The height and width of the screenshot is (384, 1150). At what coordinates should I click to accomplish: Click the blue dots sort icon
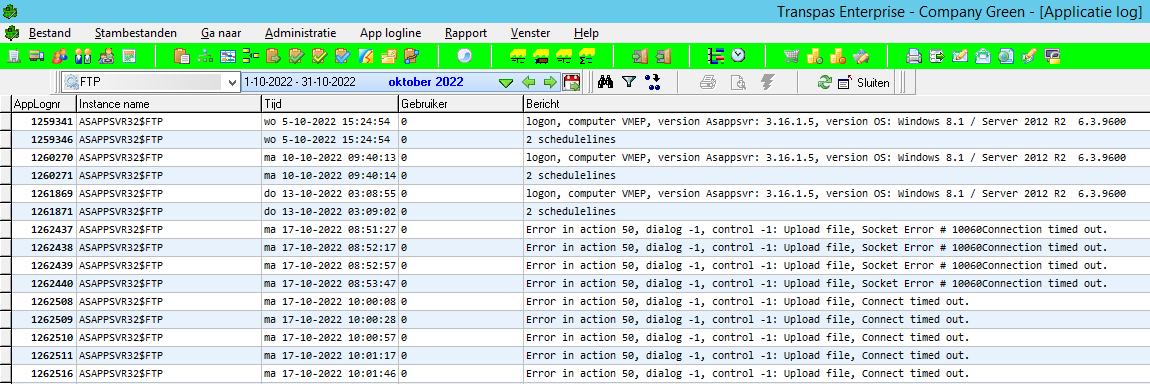click(x=652, y=82)
